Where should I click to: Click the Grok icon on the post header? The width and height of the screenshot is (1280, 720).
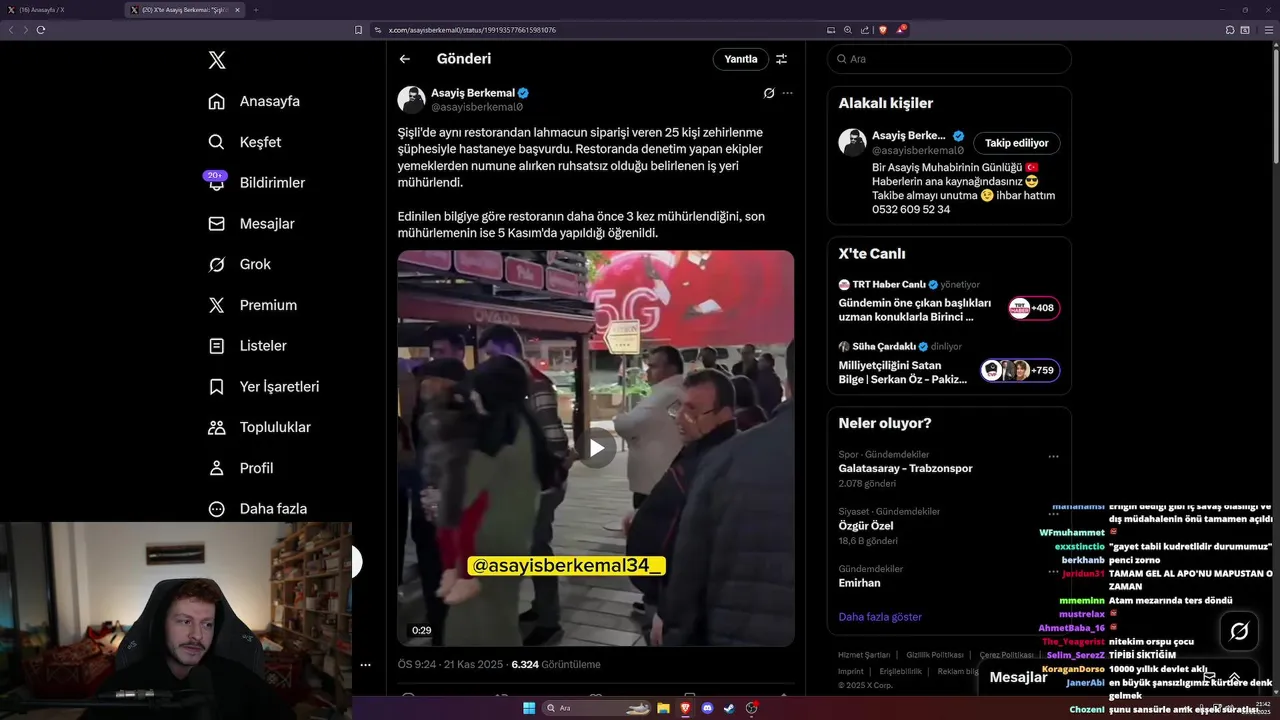click(x=768, y=93)
